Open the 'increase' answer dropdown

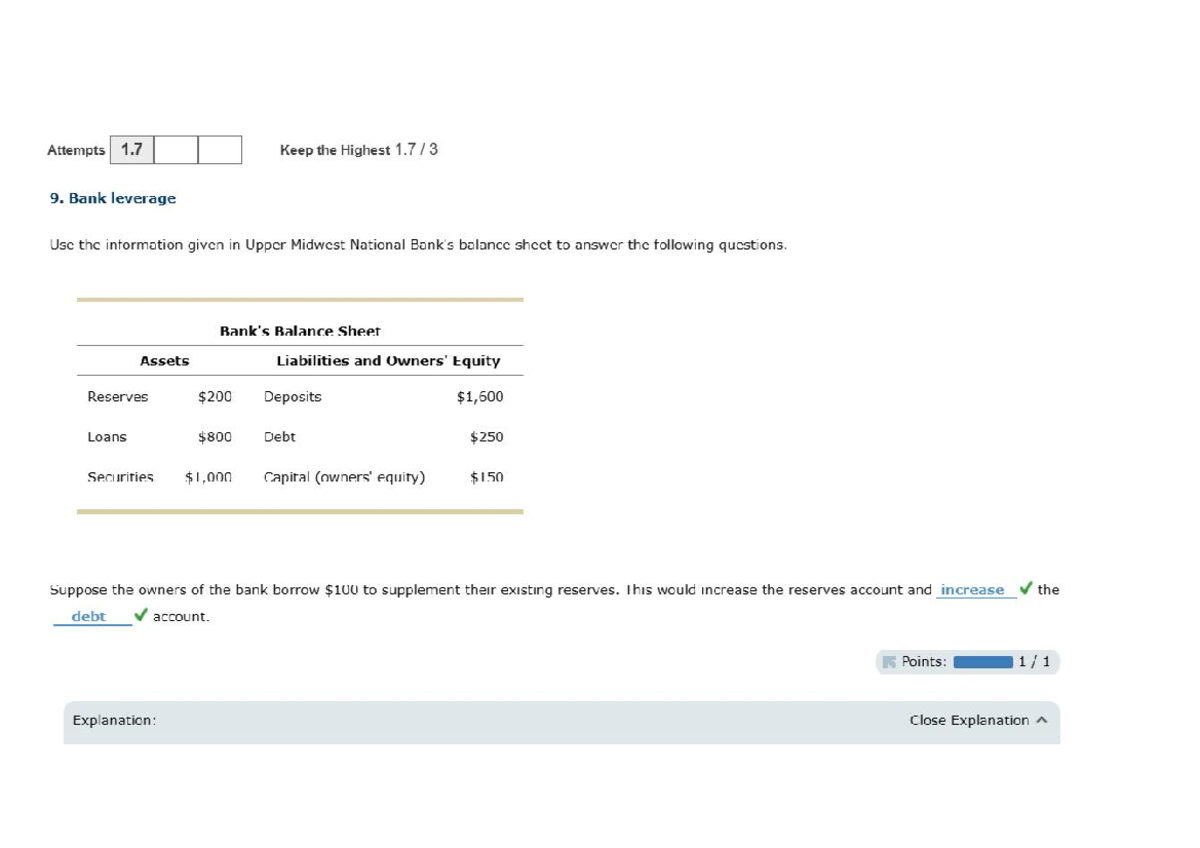click(972, 590)
